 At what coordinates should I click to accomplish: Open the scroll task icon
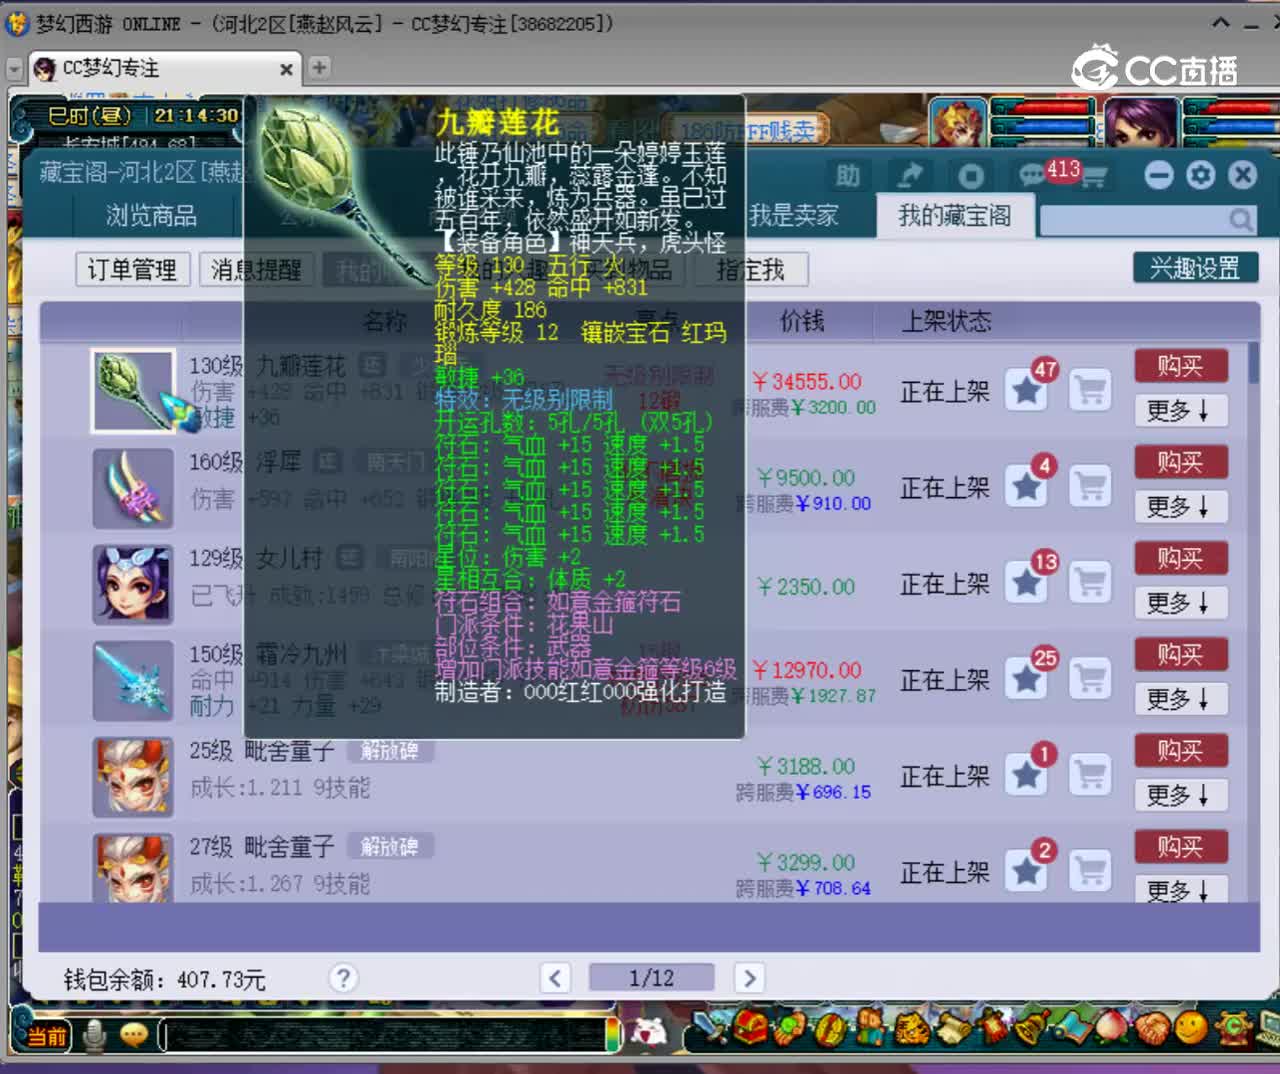click(x=953, y=1029)
